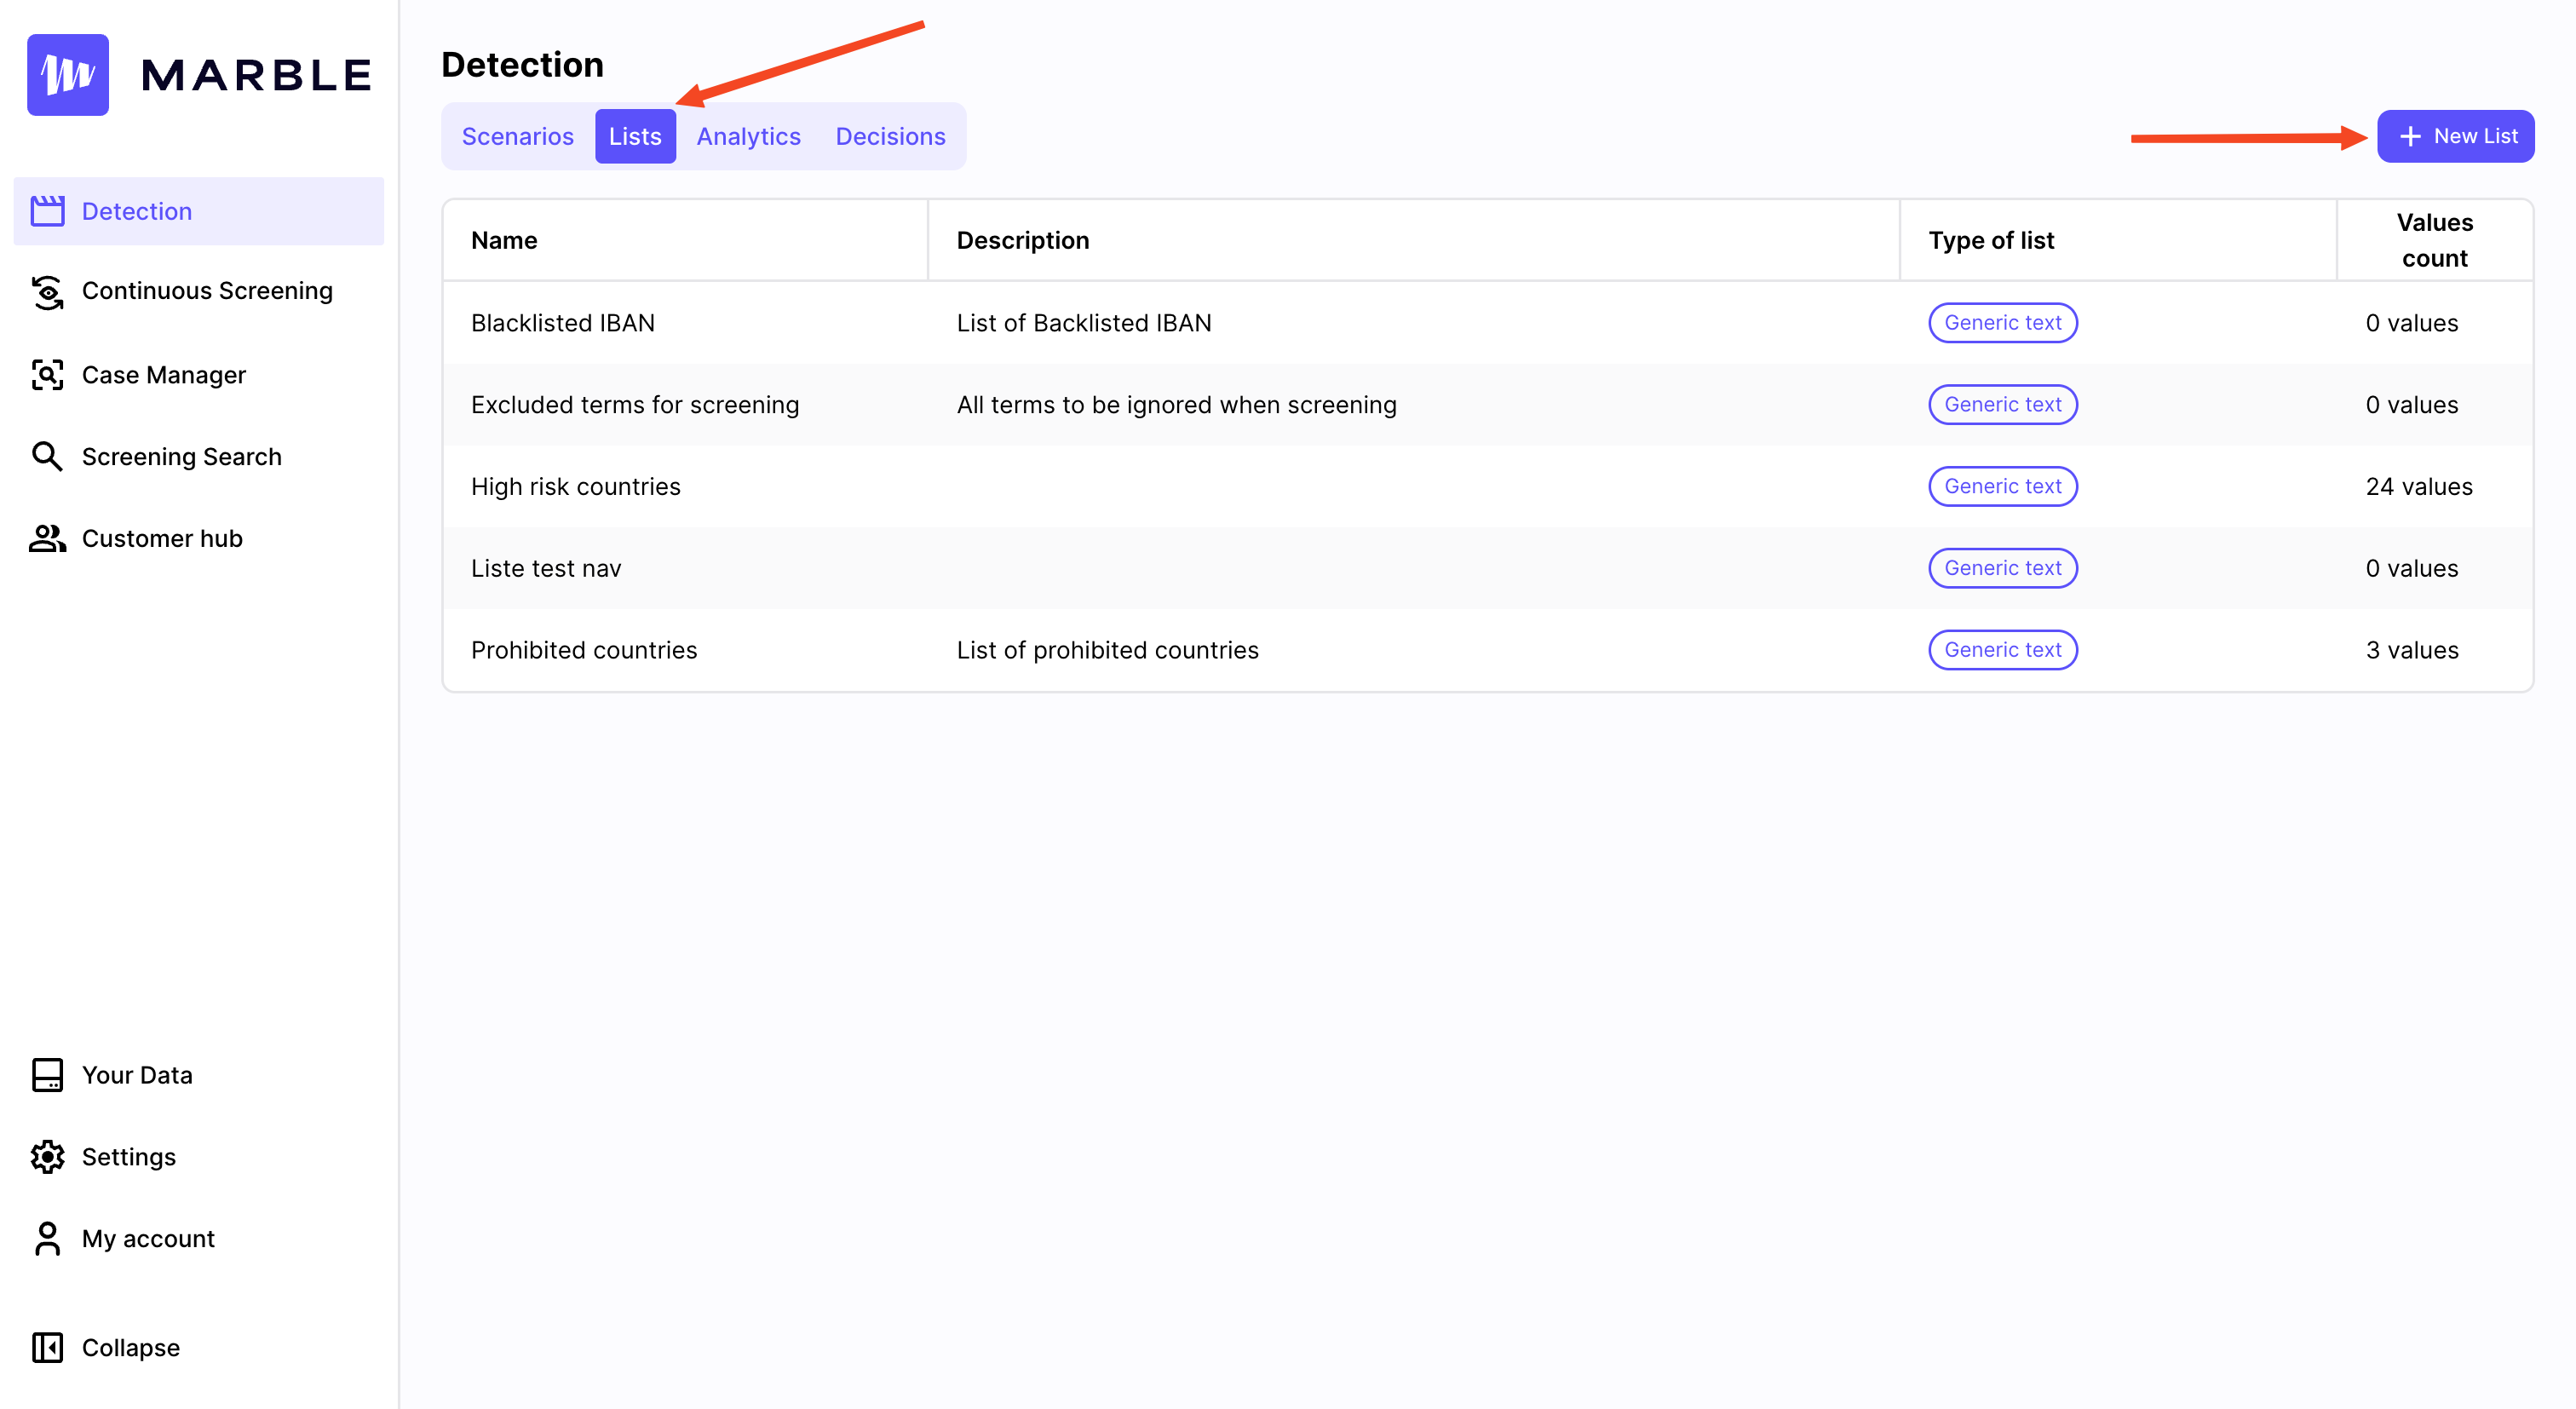The height and width of the screenshot is (1409, 2576).
Task: Click the Settings gear icon
Action: click(47, 1157)
